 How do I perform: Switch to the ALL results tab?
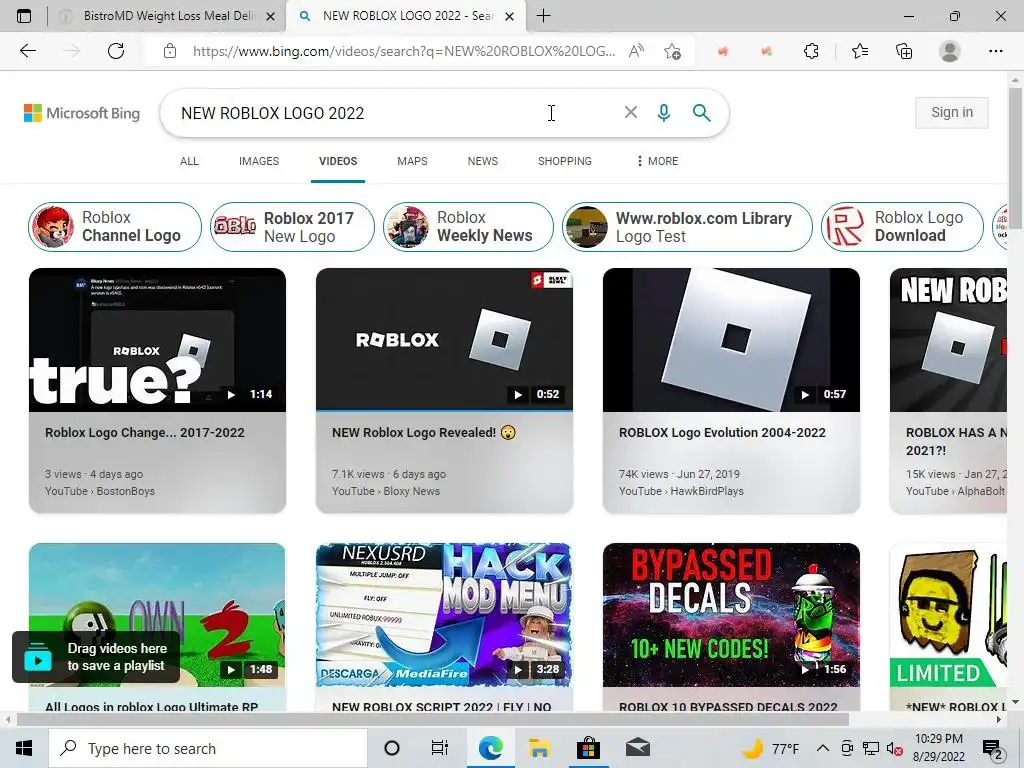tap(189, 161)
